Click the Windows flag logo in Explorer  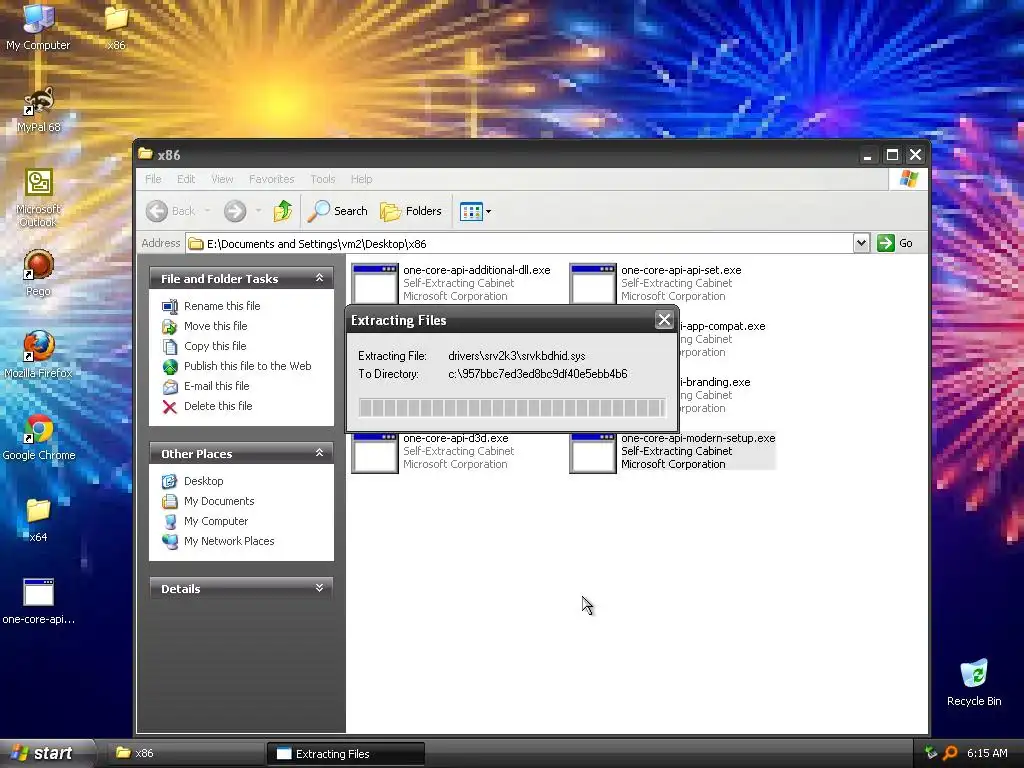[908, 179]
